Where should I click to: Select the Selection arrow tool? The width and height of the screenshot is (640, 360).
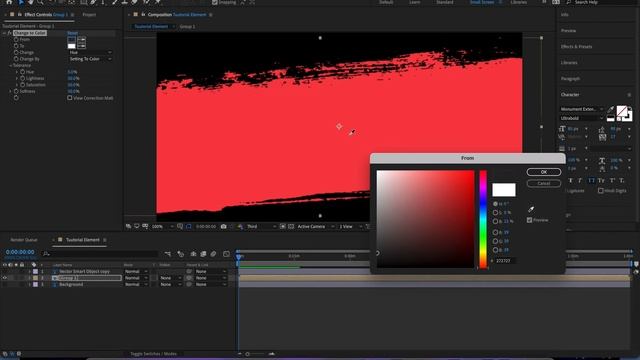[21, 2]
